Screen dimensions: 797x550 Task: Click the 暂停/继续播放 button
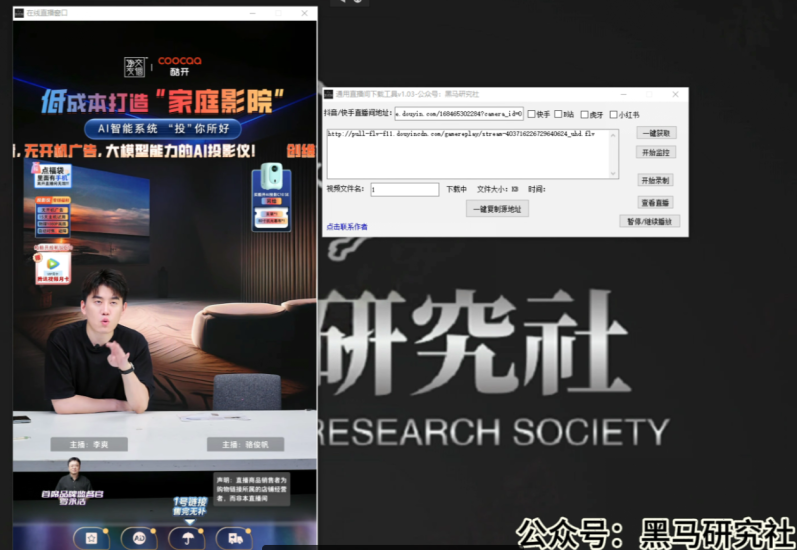(650, 221)
